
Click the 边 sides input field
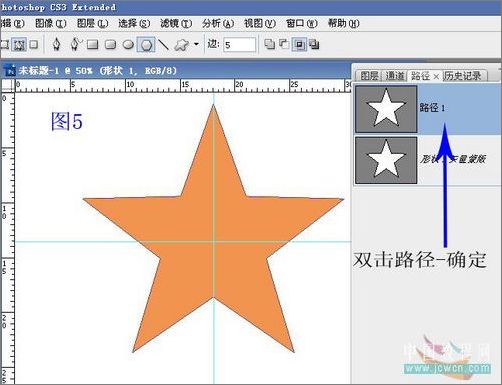pos(240,45)
